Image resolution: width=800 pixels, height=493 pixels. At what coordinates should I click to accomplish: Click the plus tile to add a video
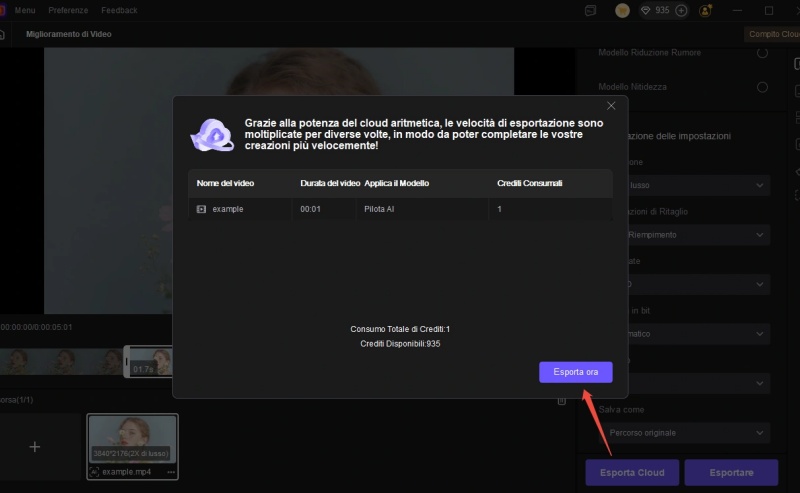35,447
